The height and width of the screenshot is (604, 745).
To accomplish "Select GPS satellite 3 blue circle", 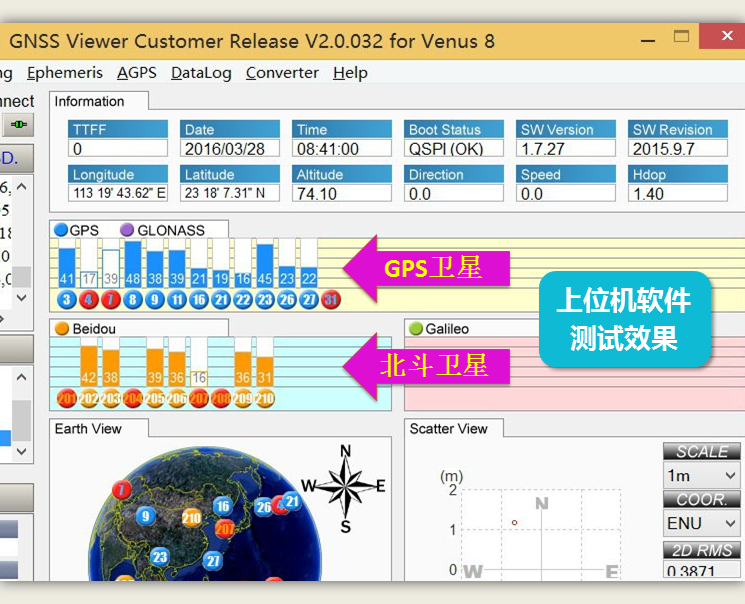I will click(67, 300).
